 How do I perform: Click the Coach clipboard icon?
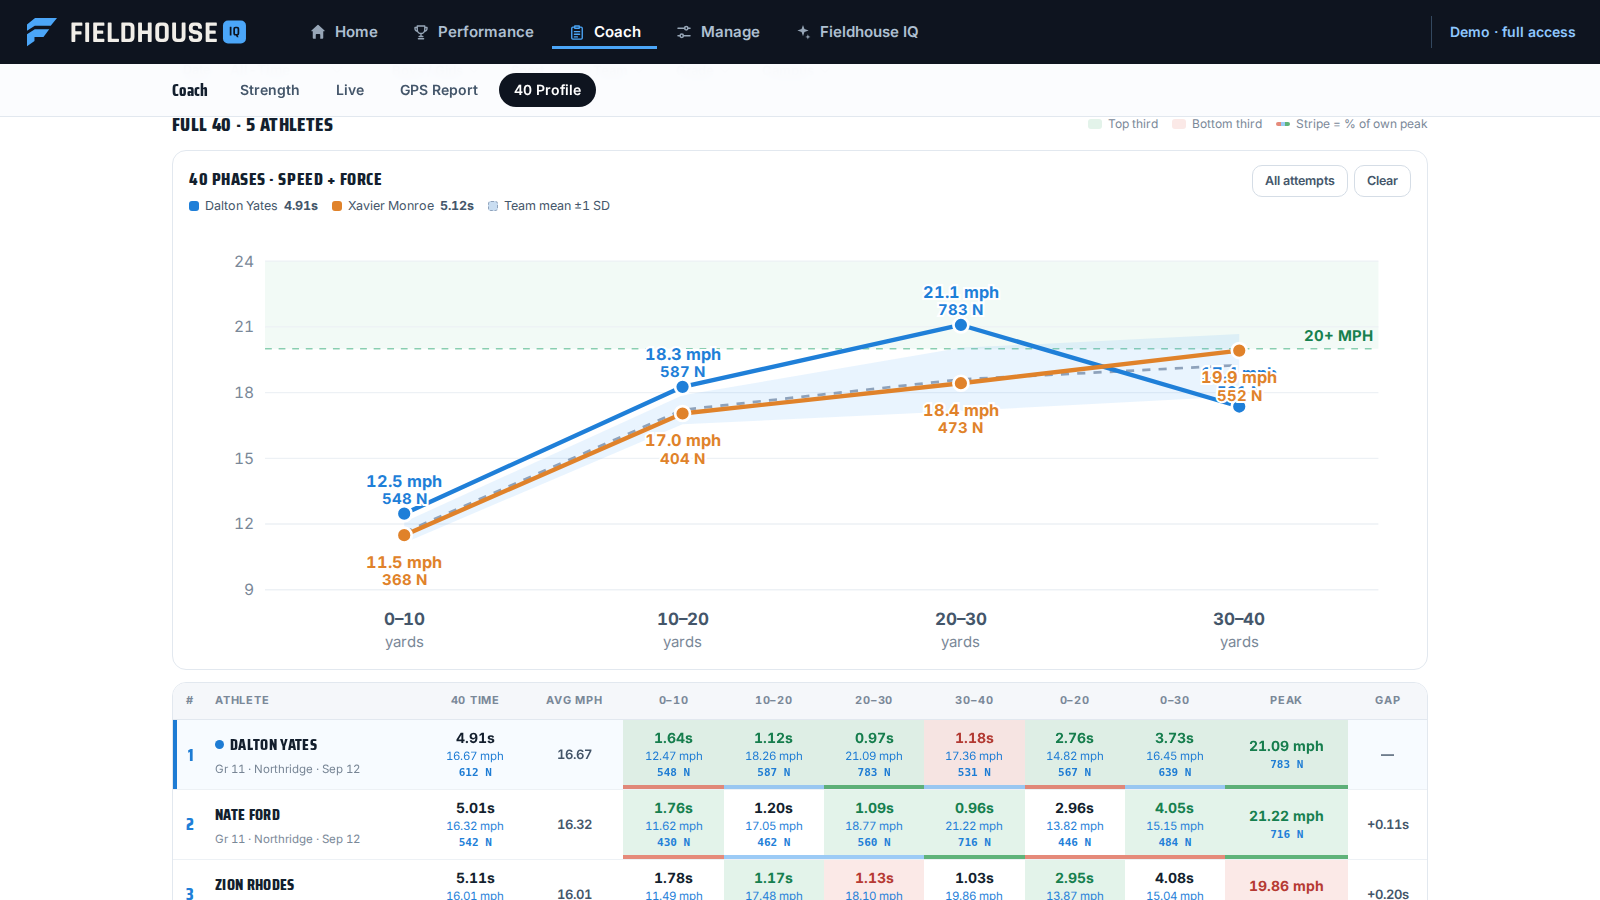pos(577,32)
